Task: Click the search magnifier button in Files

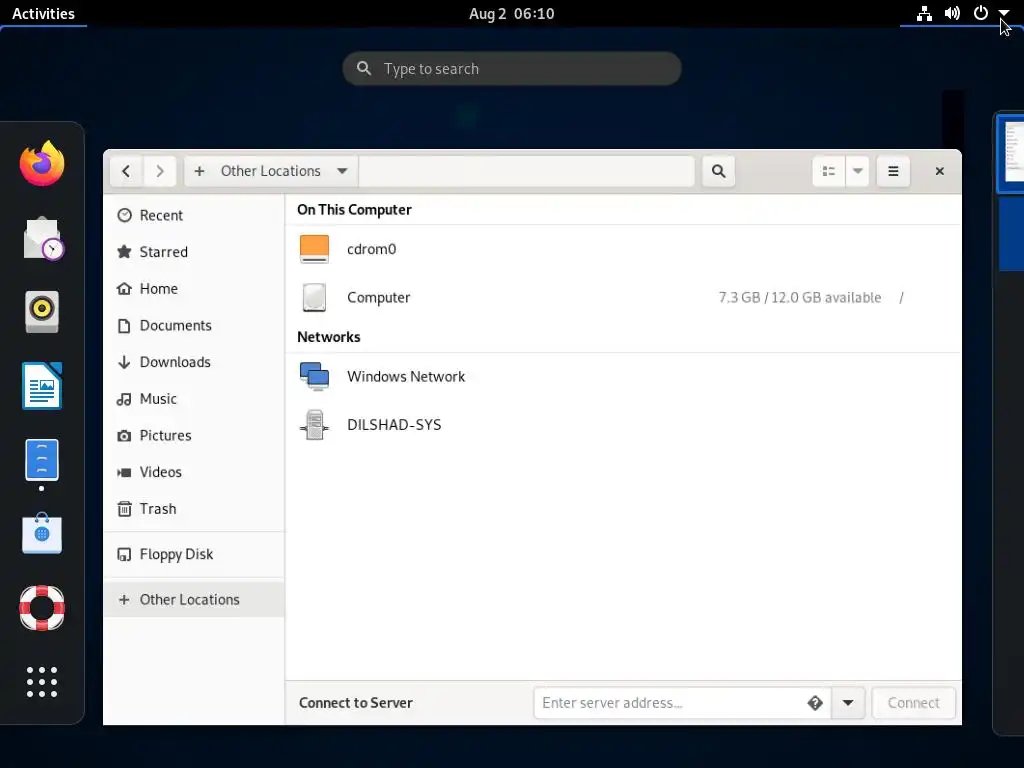Action: pyautogui.click(x=718, y=171)
